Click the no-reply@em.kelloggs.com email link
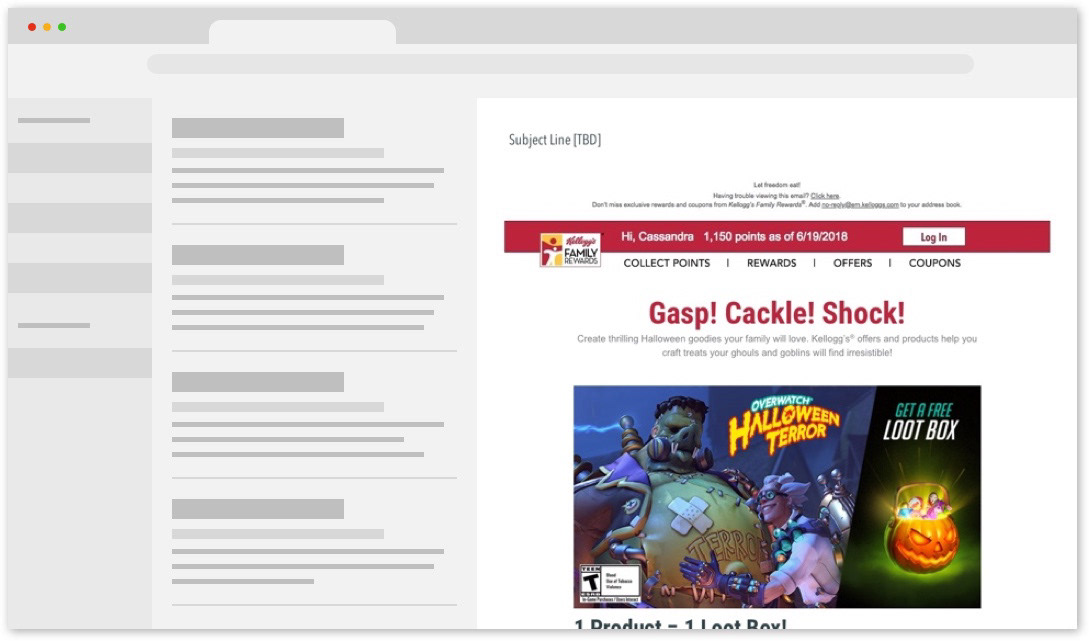 (x=860, y=205)
